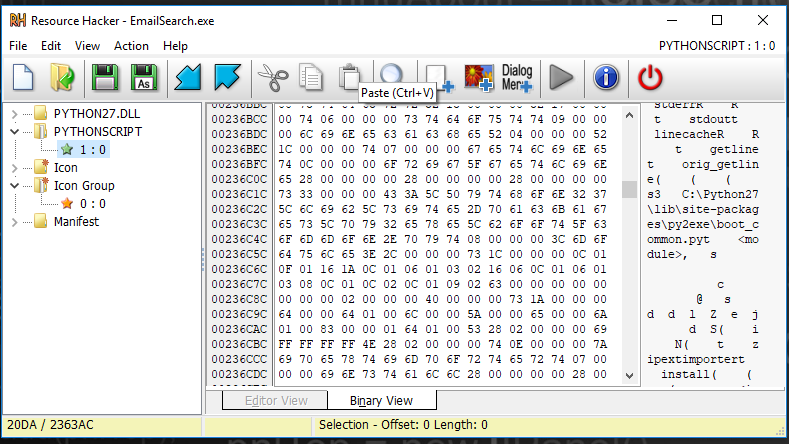Screen dimensions: 789x444
Task: Click the Paste clipboard icon
Action: [x=349, y=76]
